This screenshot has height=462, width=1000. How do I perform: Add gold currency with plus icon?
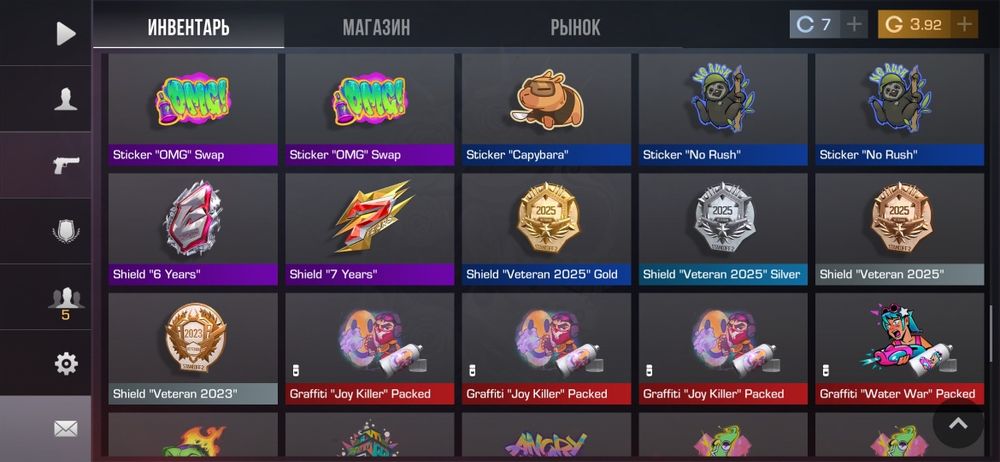coord(964,25)
